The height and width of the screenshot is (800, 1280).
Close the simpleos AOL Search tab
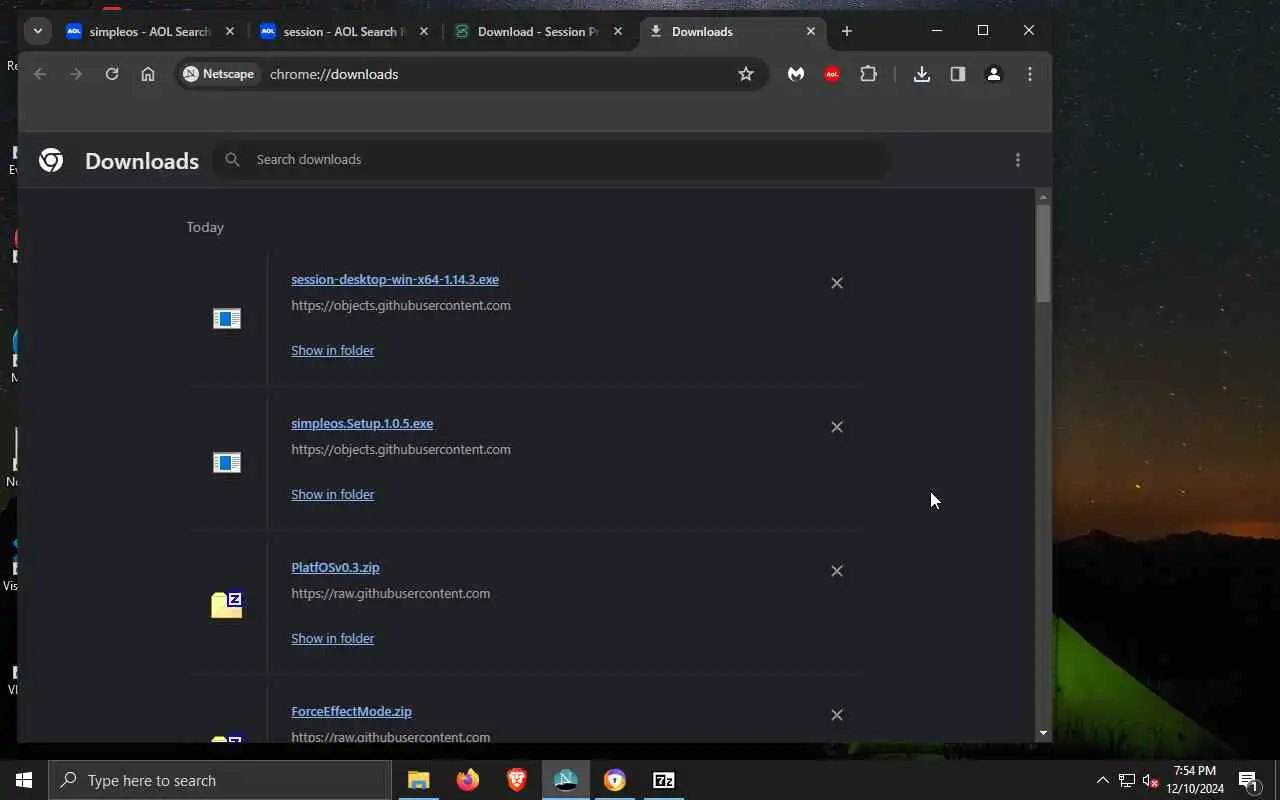(x=230, y=31)
